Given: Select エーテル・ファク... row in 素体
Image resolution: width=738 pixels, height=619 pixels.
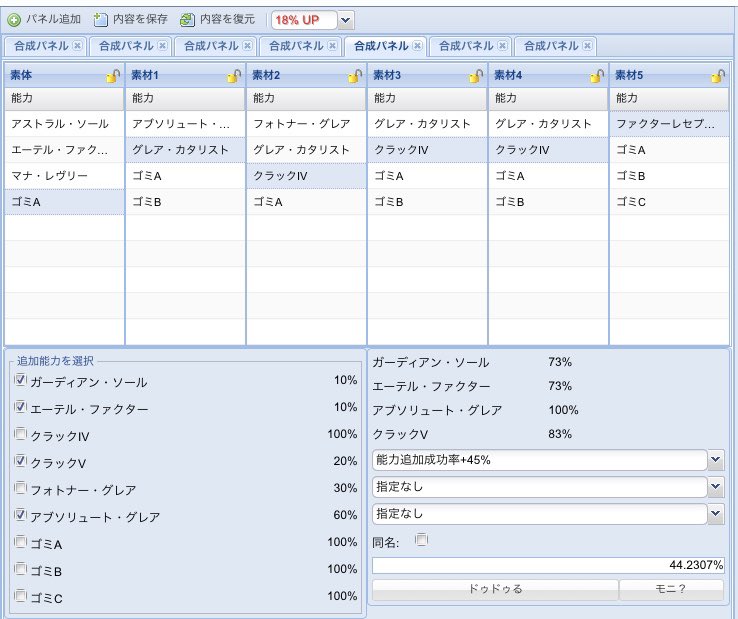Looking at the screenshot, I should click(x=64, y=150).
